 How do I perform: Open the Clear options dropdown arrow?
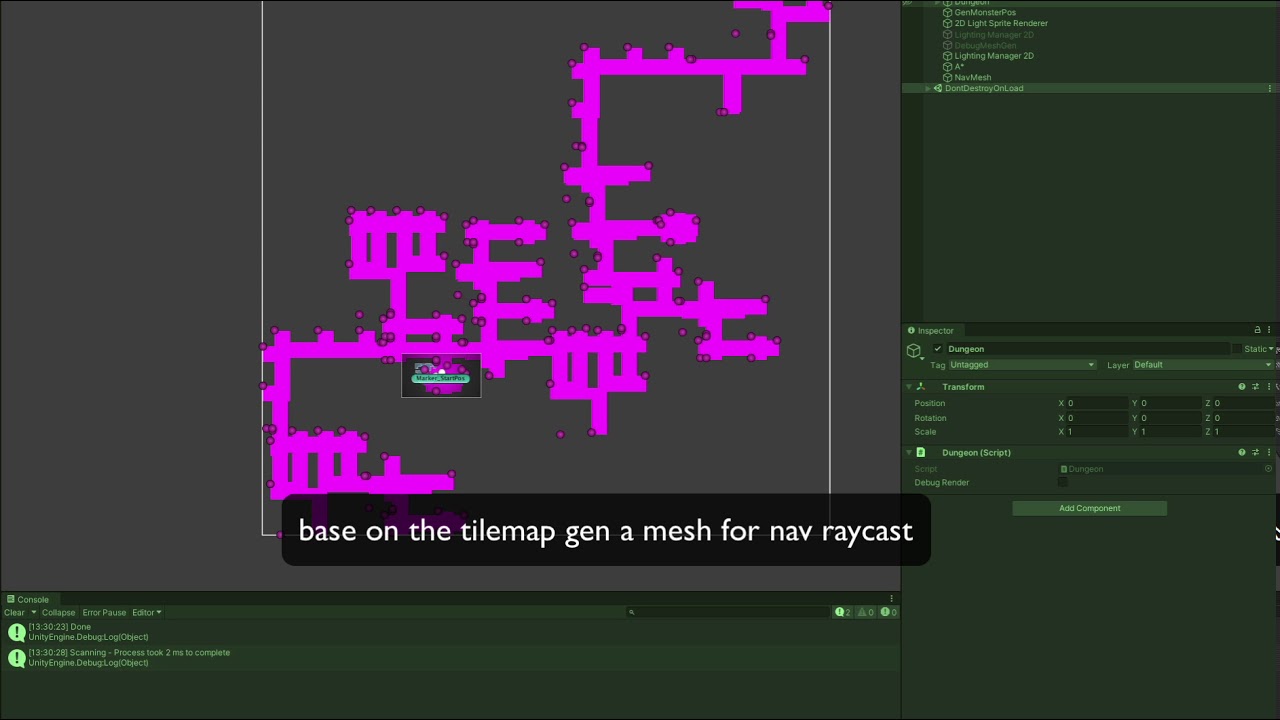point(33,613)
